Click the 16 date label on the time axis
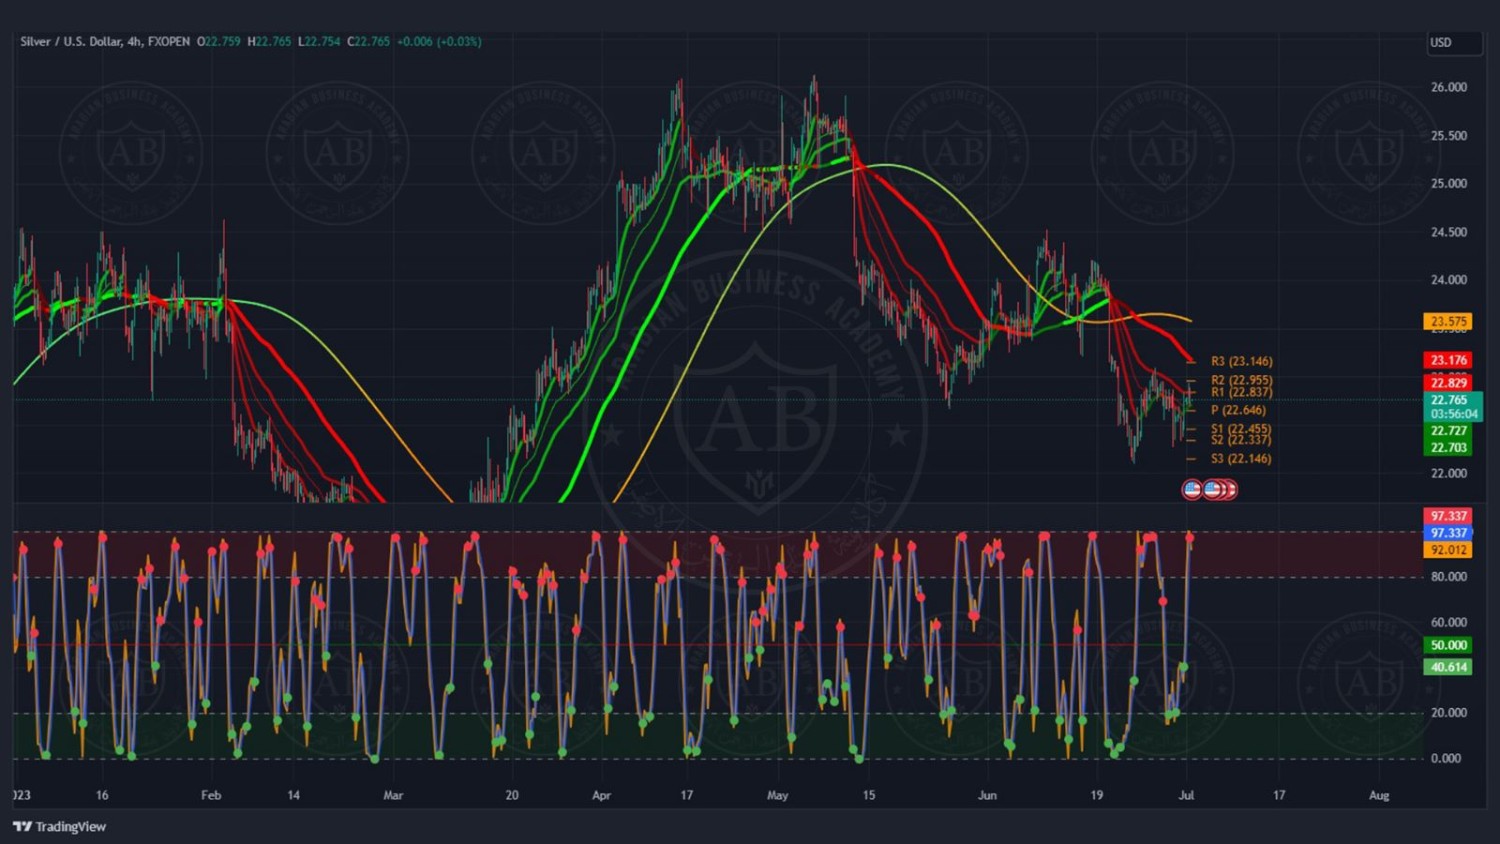 (x=102, y=796)
